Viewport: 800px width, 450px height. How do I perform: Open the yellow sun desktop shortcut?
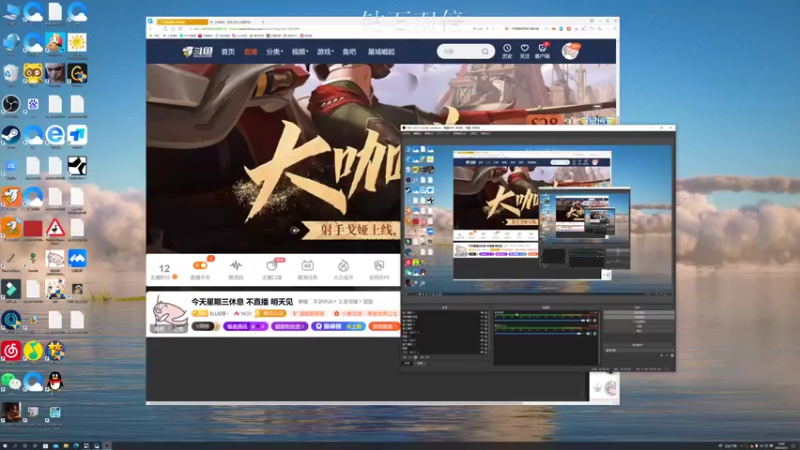pyautogui.click(x=77, y=43)
